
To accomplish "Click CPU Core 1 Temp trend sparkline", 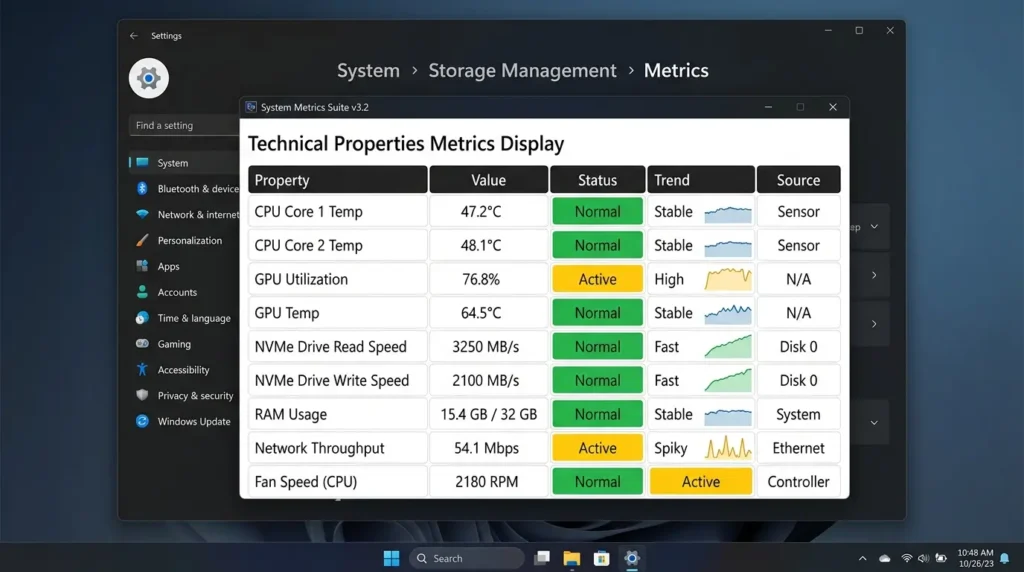I will [728, 214].
